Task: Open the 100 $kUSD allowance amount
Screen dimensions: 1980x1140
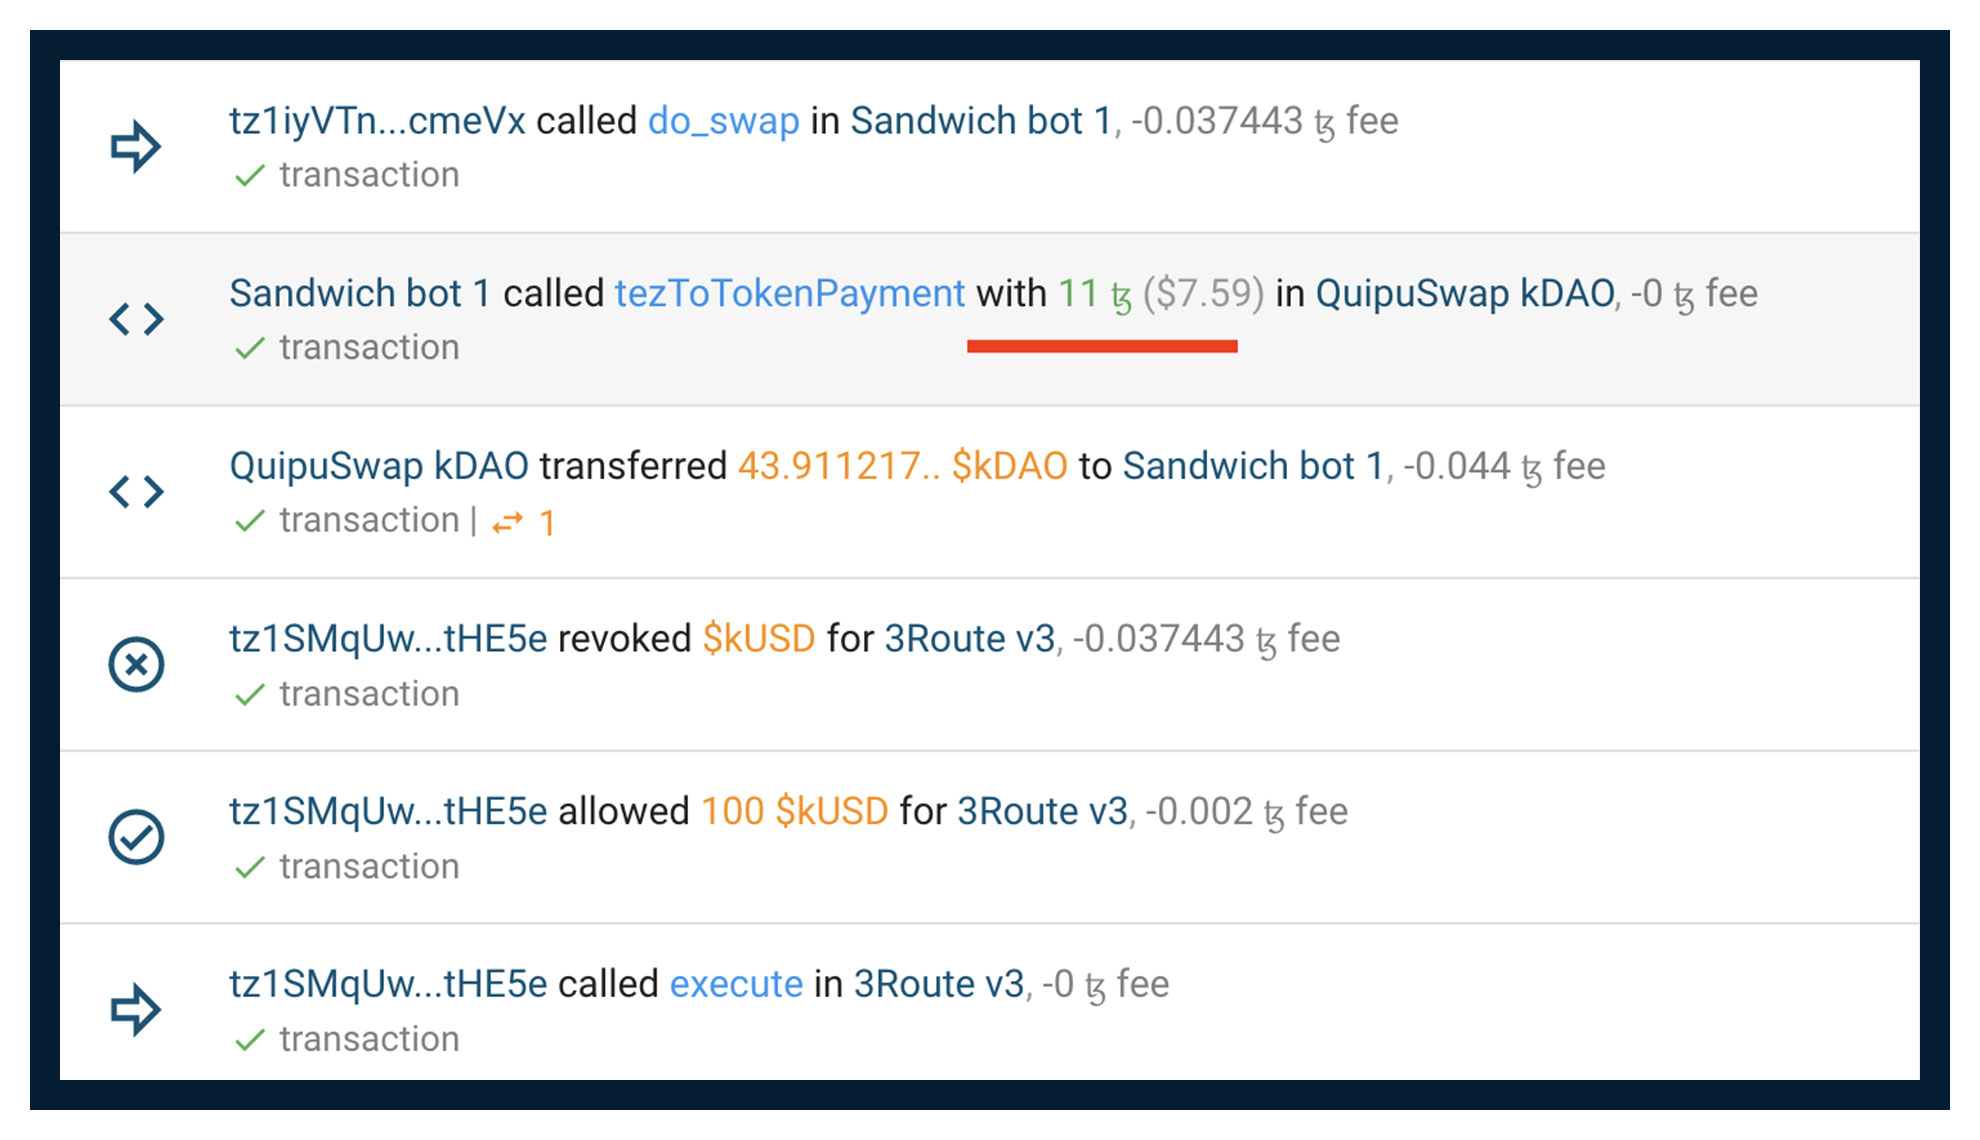Action: coord(794,812)
